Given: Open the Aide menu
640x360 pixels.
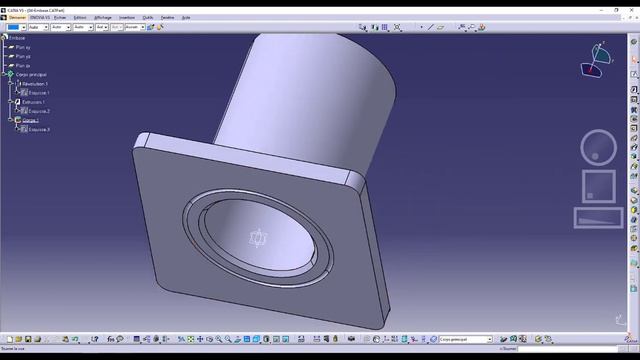Looking at the screenshot, I should pos(186,18).
